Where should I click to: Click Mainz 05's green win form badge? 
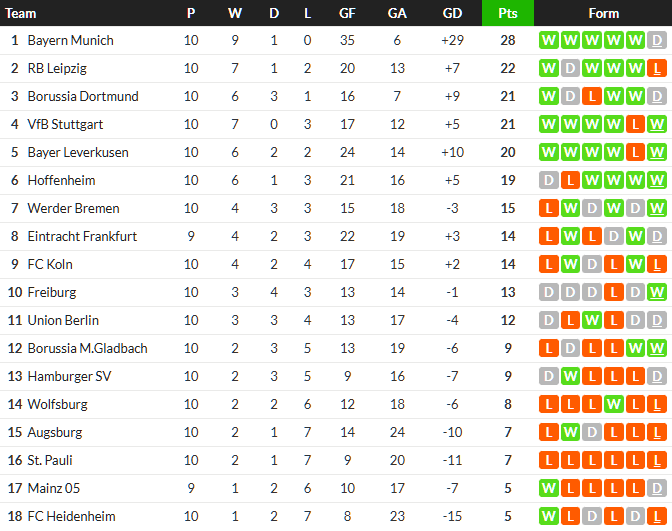tap(548, 488)
